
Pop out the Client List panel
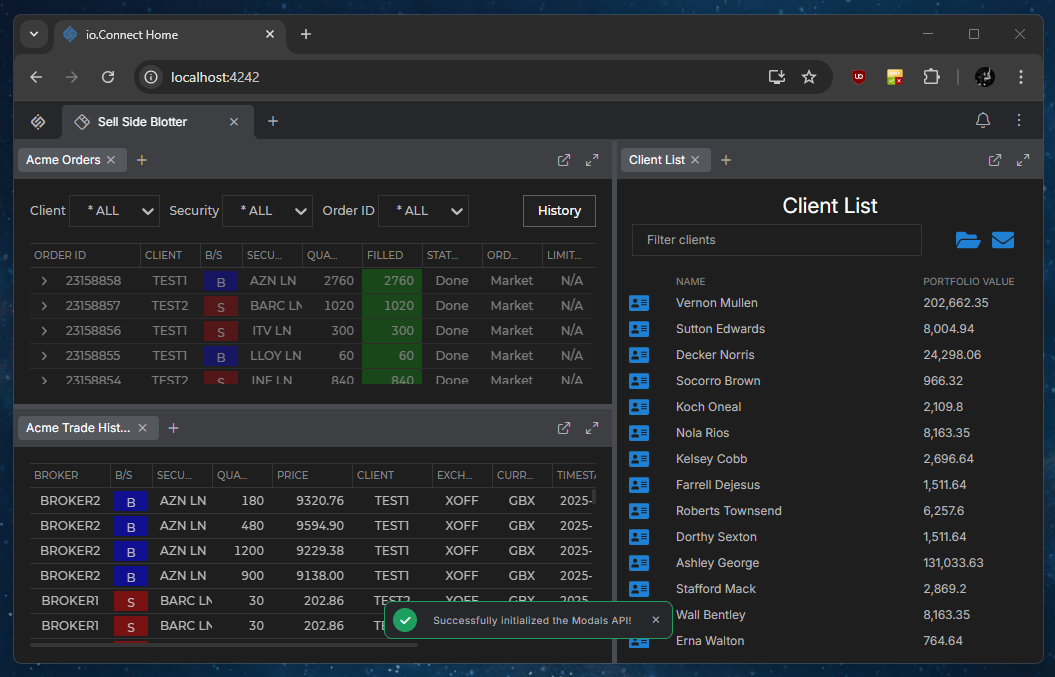[x=994, y=160]
